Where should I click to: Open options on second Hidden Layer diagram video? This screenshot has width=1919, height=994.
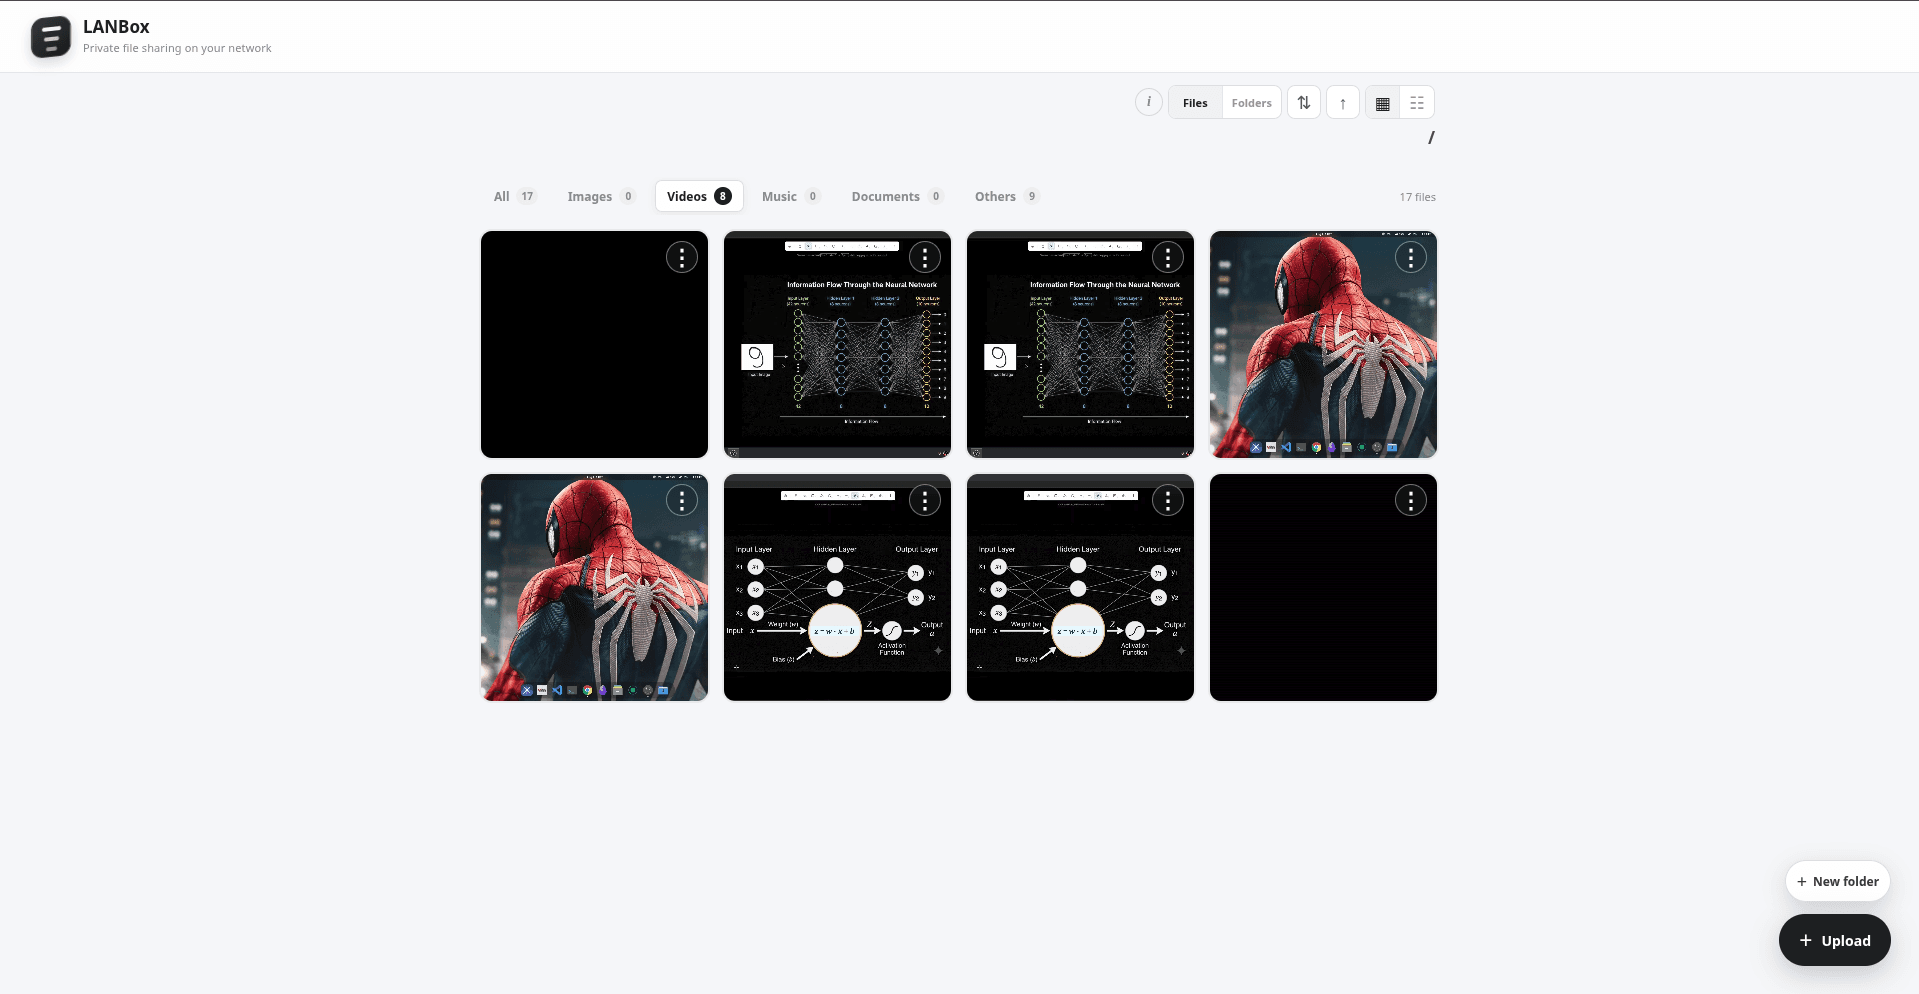(1168, 501)
